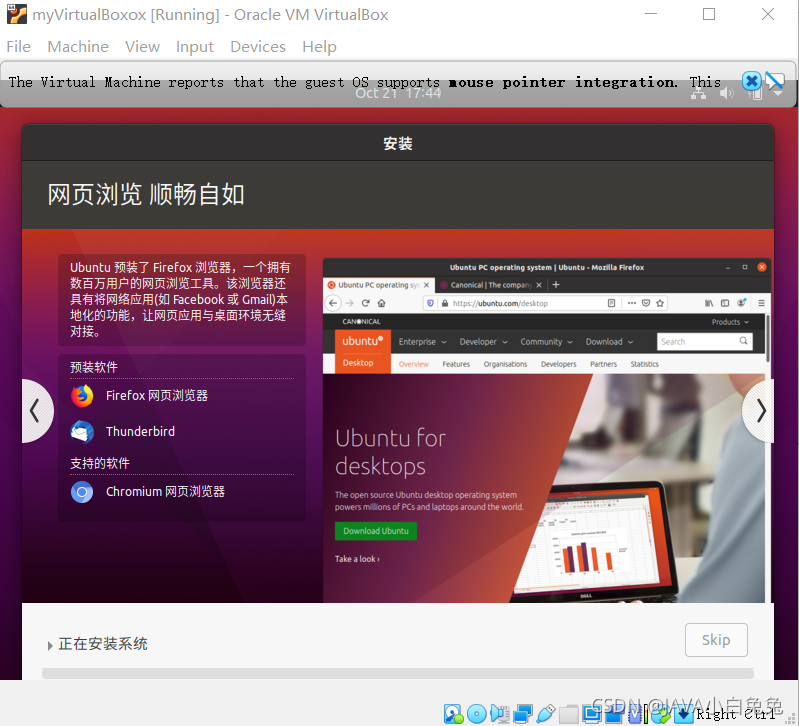This screenshot has width=799, height=726.
Task: Click the Firefox screenshot slide image
Action: (547, 431)
